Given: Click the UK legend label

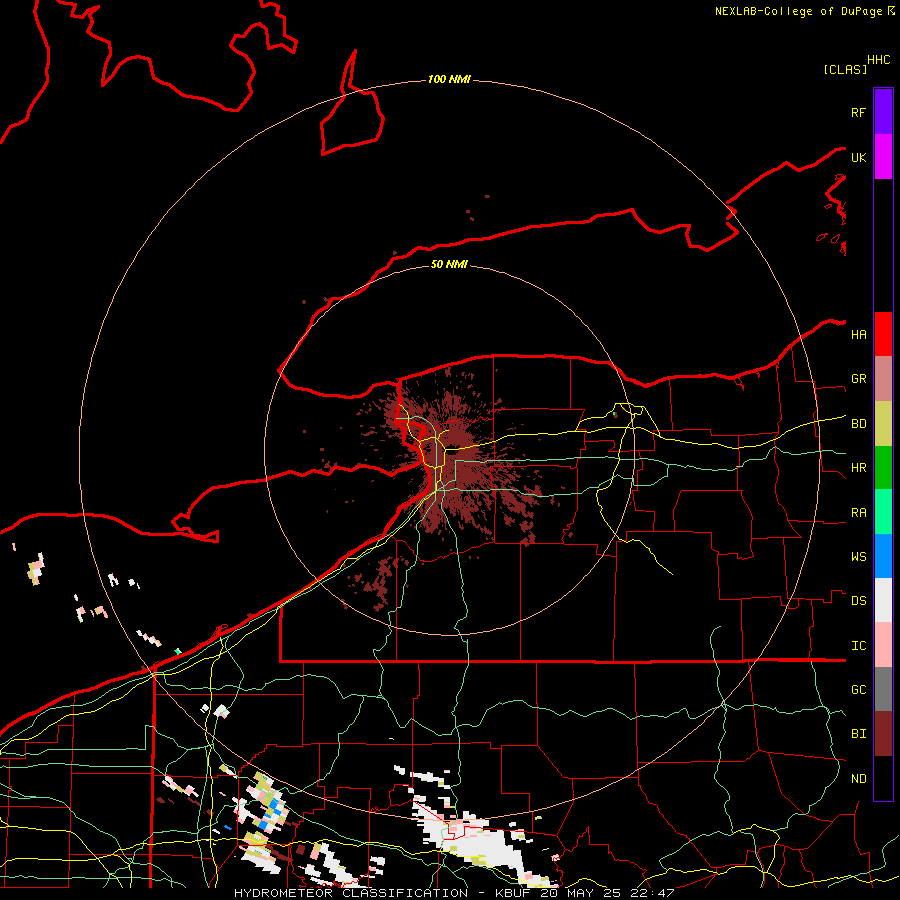Looking at the screenshot, I should pos(858,157).
